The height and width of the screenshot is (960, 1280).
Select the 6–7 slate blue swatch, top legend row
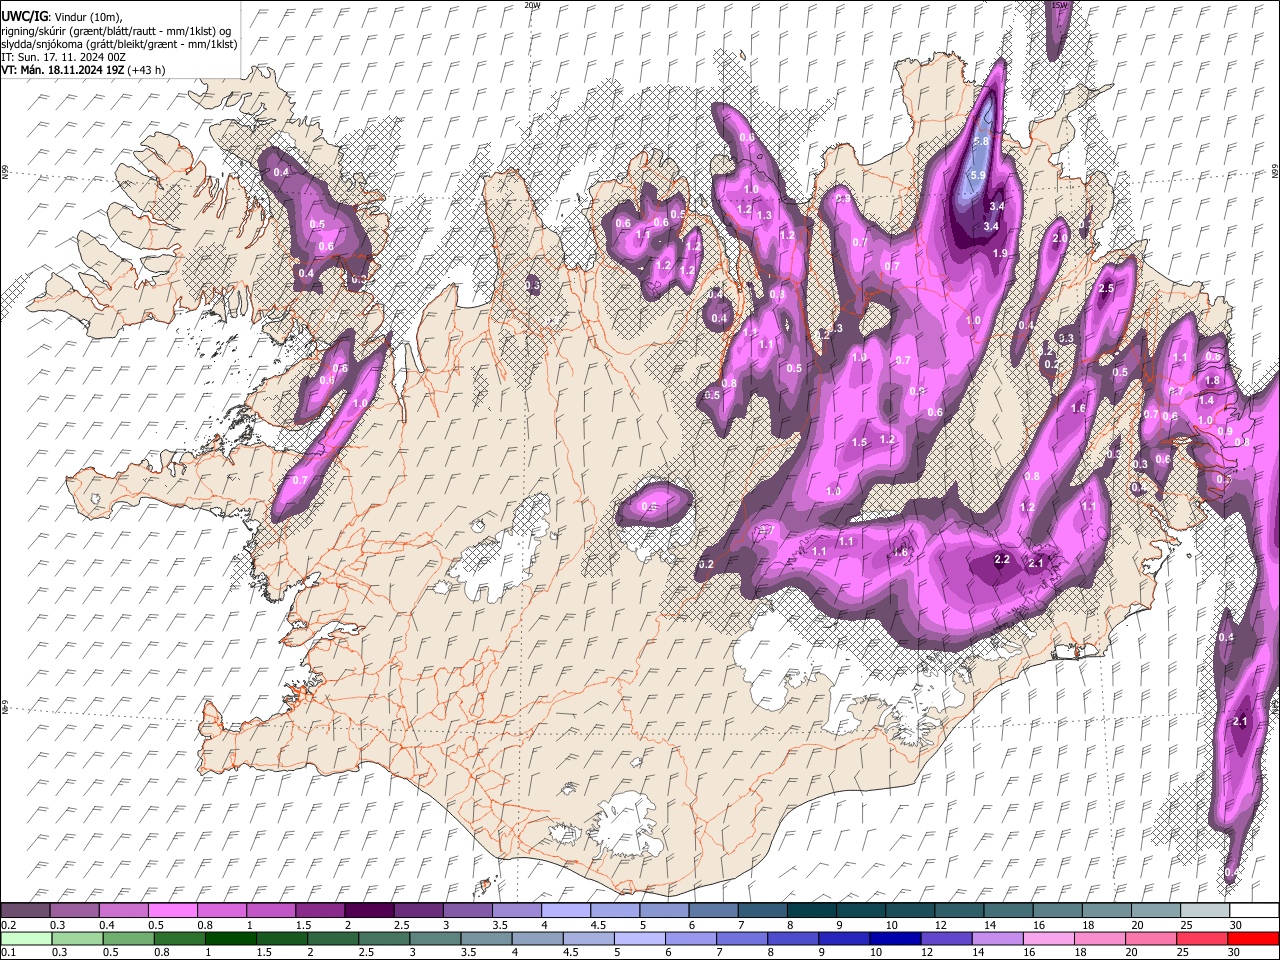712,910
